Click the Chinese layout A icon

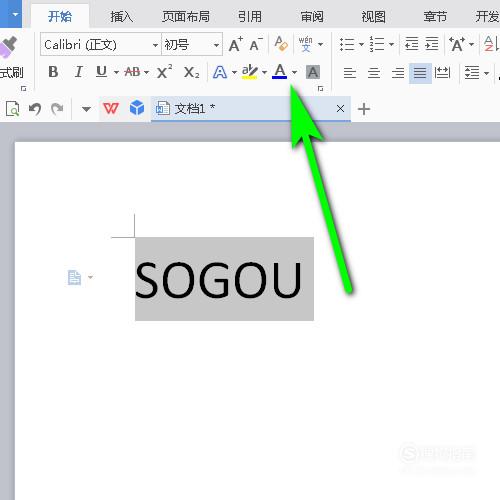click(457, 44)
